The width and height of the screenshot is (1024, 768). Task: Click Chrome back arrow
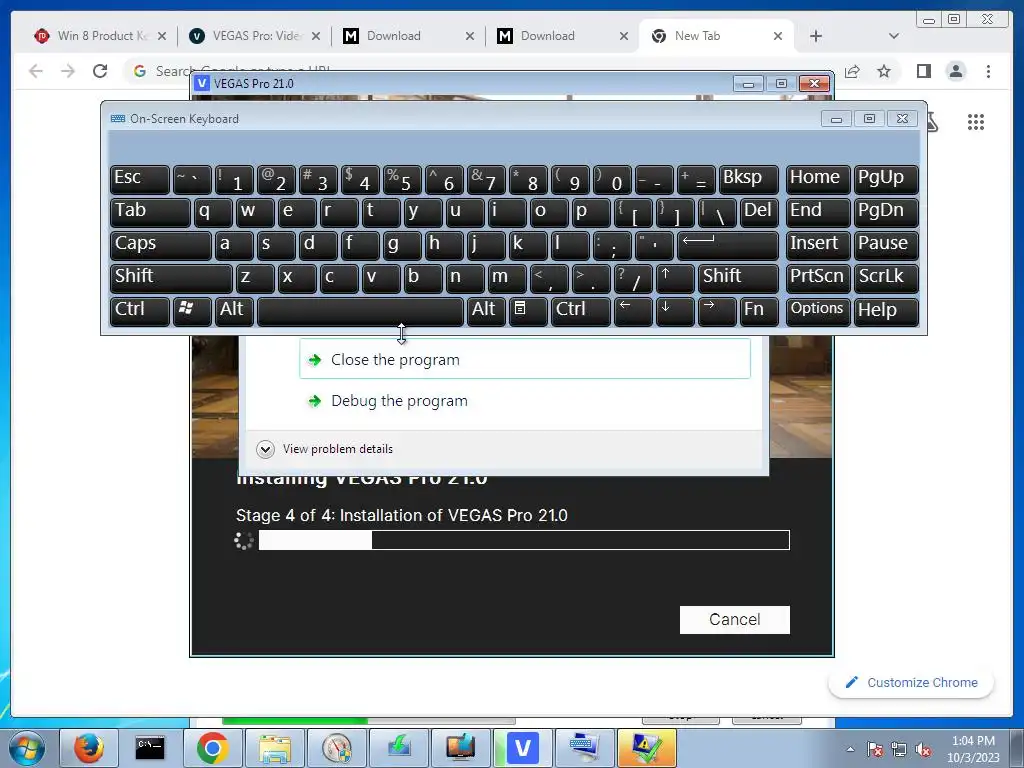pyautogui.click(x=36, y=71)
